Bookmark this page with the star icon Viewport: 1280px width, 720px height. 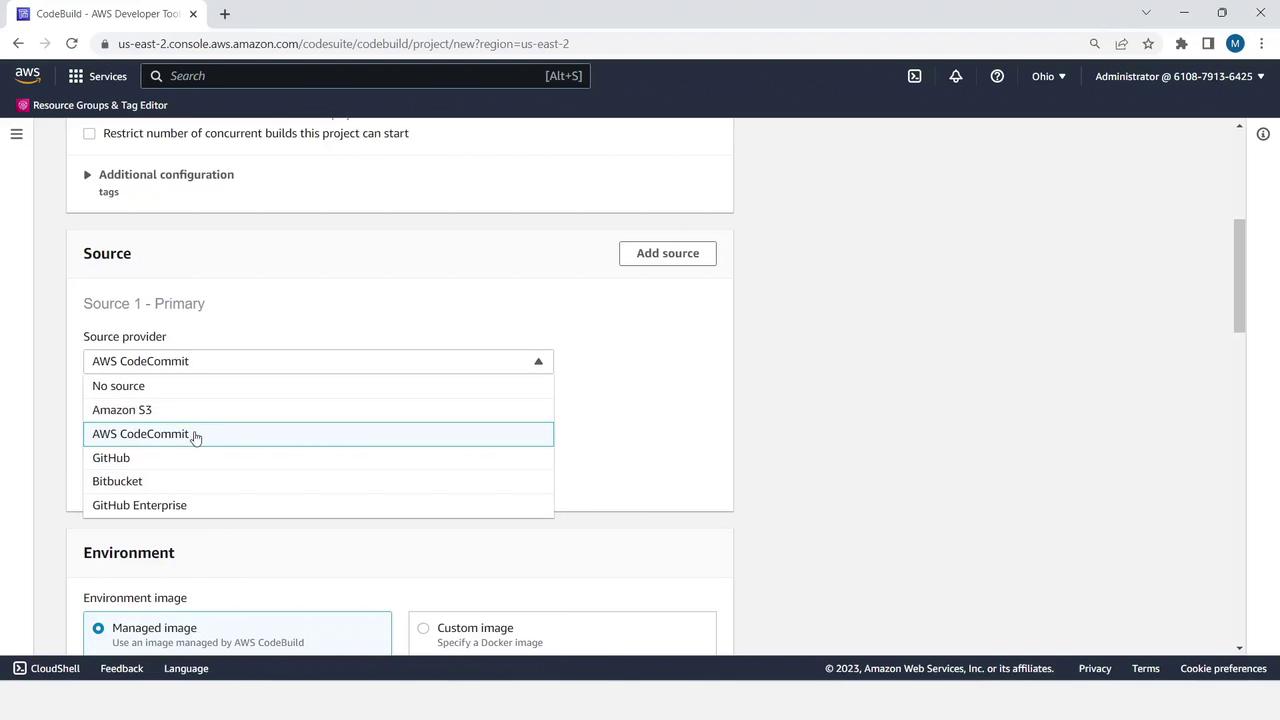coord(1148,44)
